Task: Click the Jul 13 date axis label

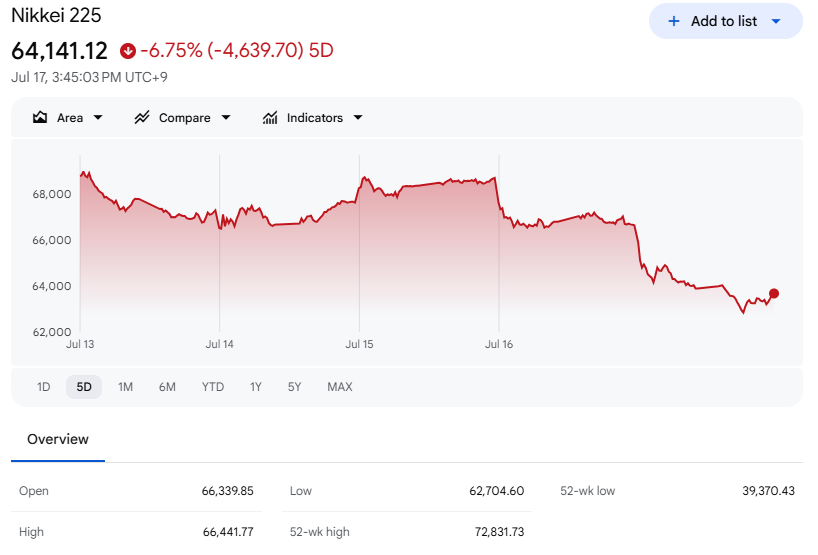Action: pos(80,344)
